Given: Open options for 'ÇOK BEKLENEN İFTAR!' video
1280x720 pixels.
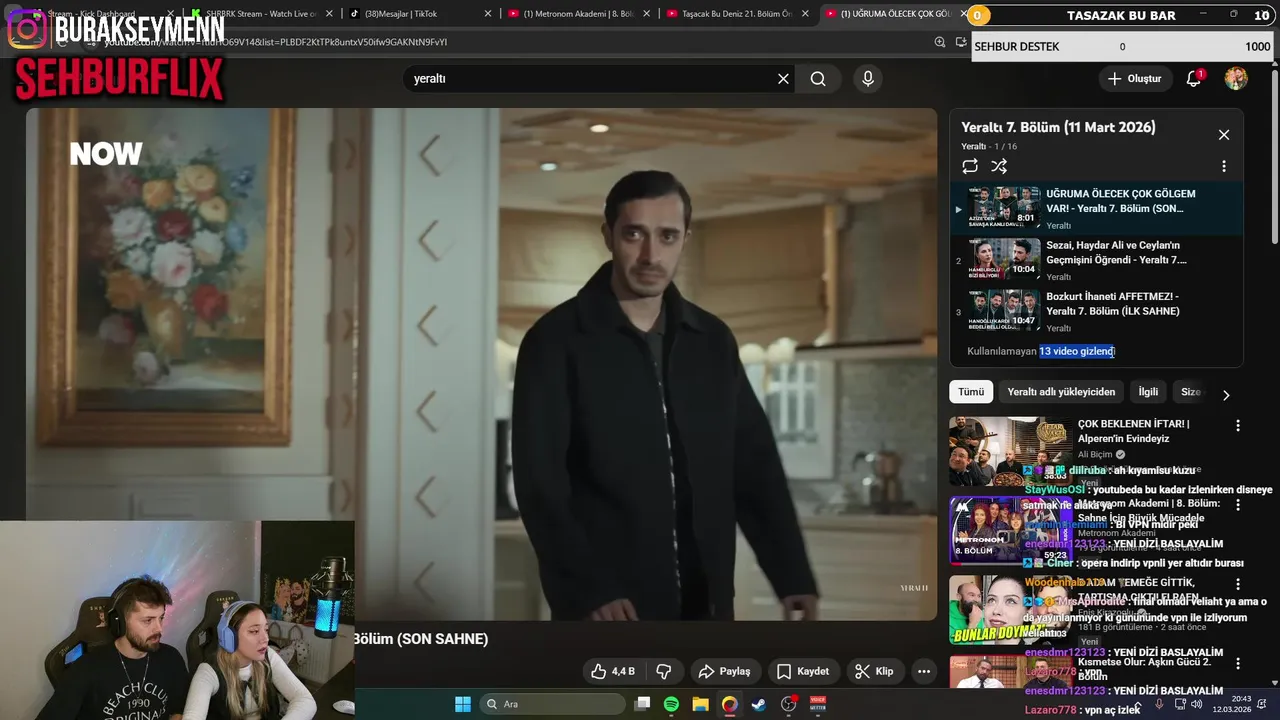Looking at the screenshot, I should (x=1237, y=426).
